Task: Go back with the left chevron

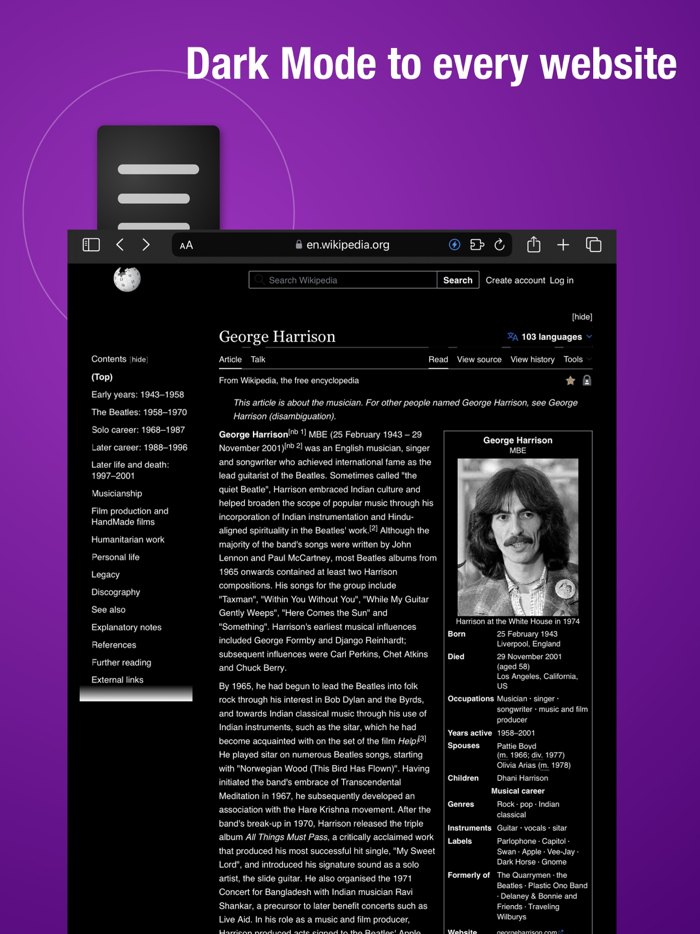Action: [x=120, y=245]
